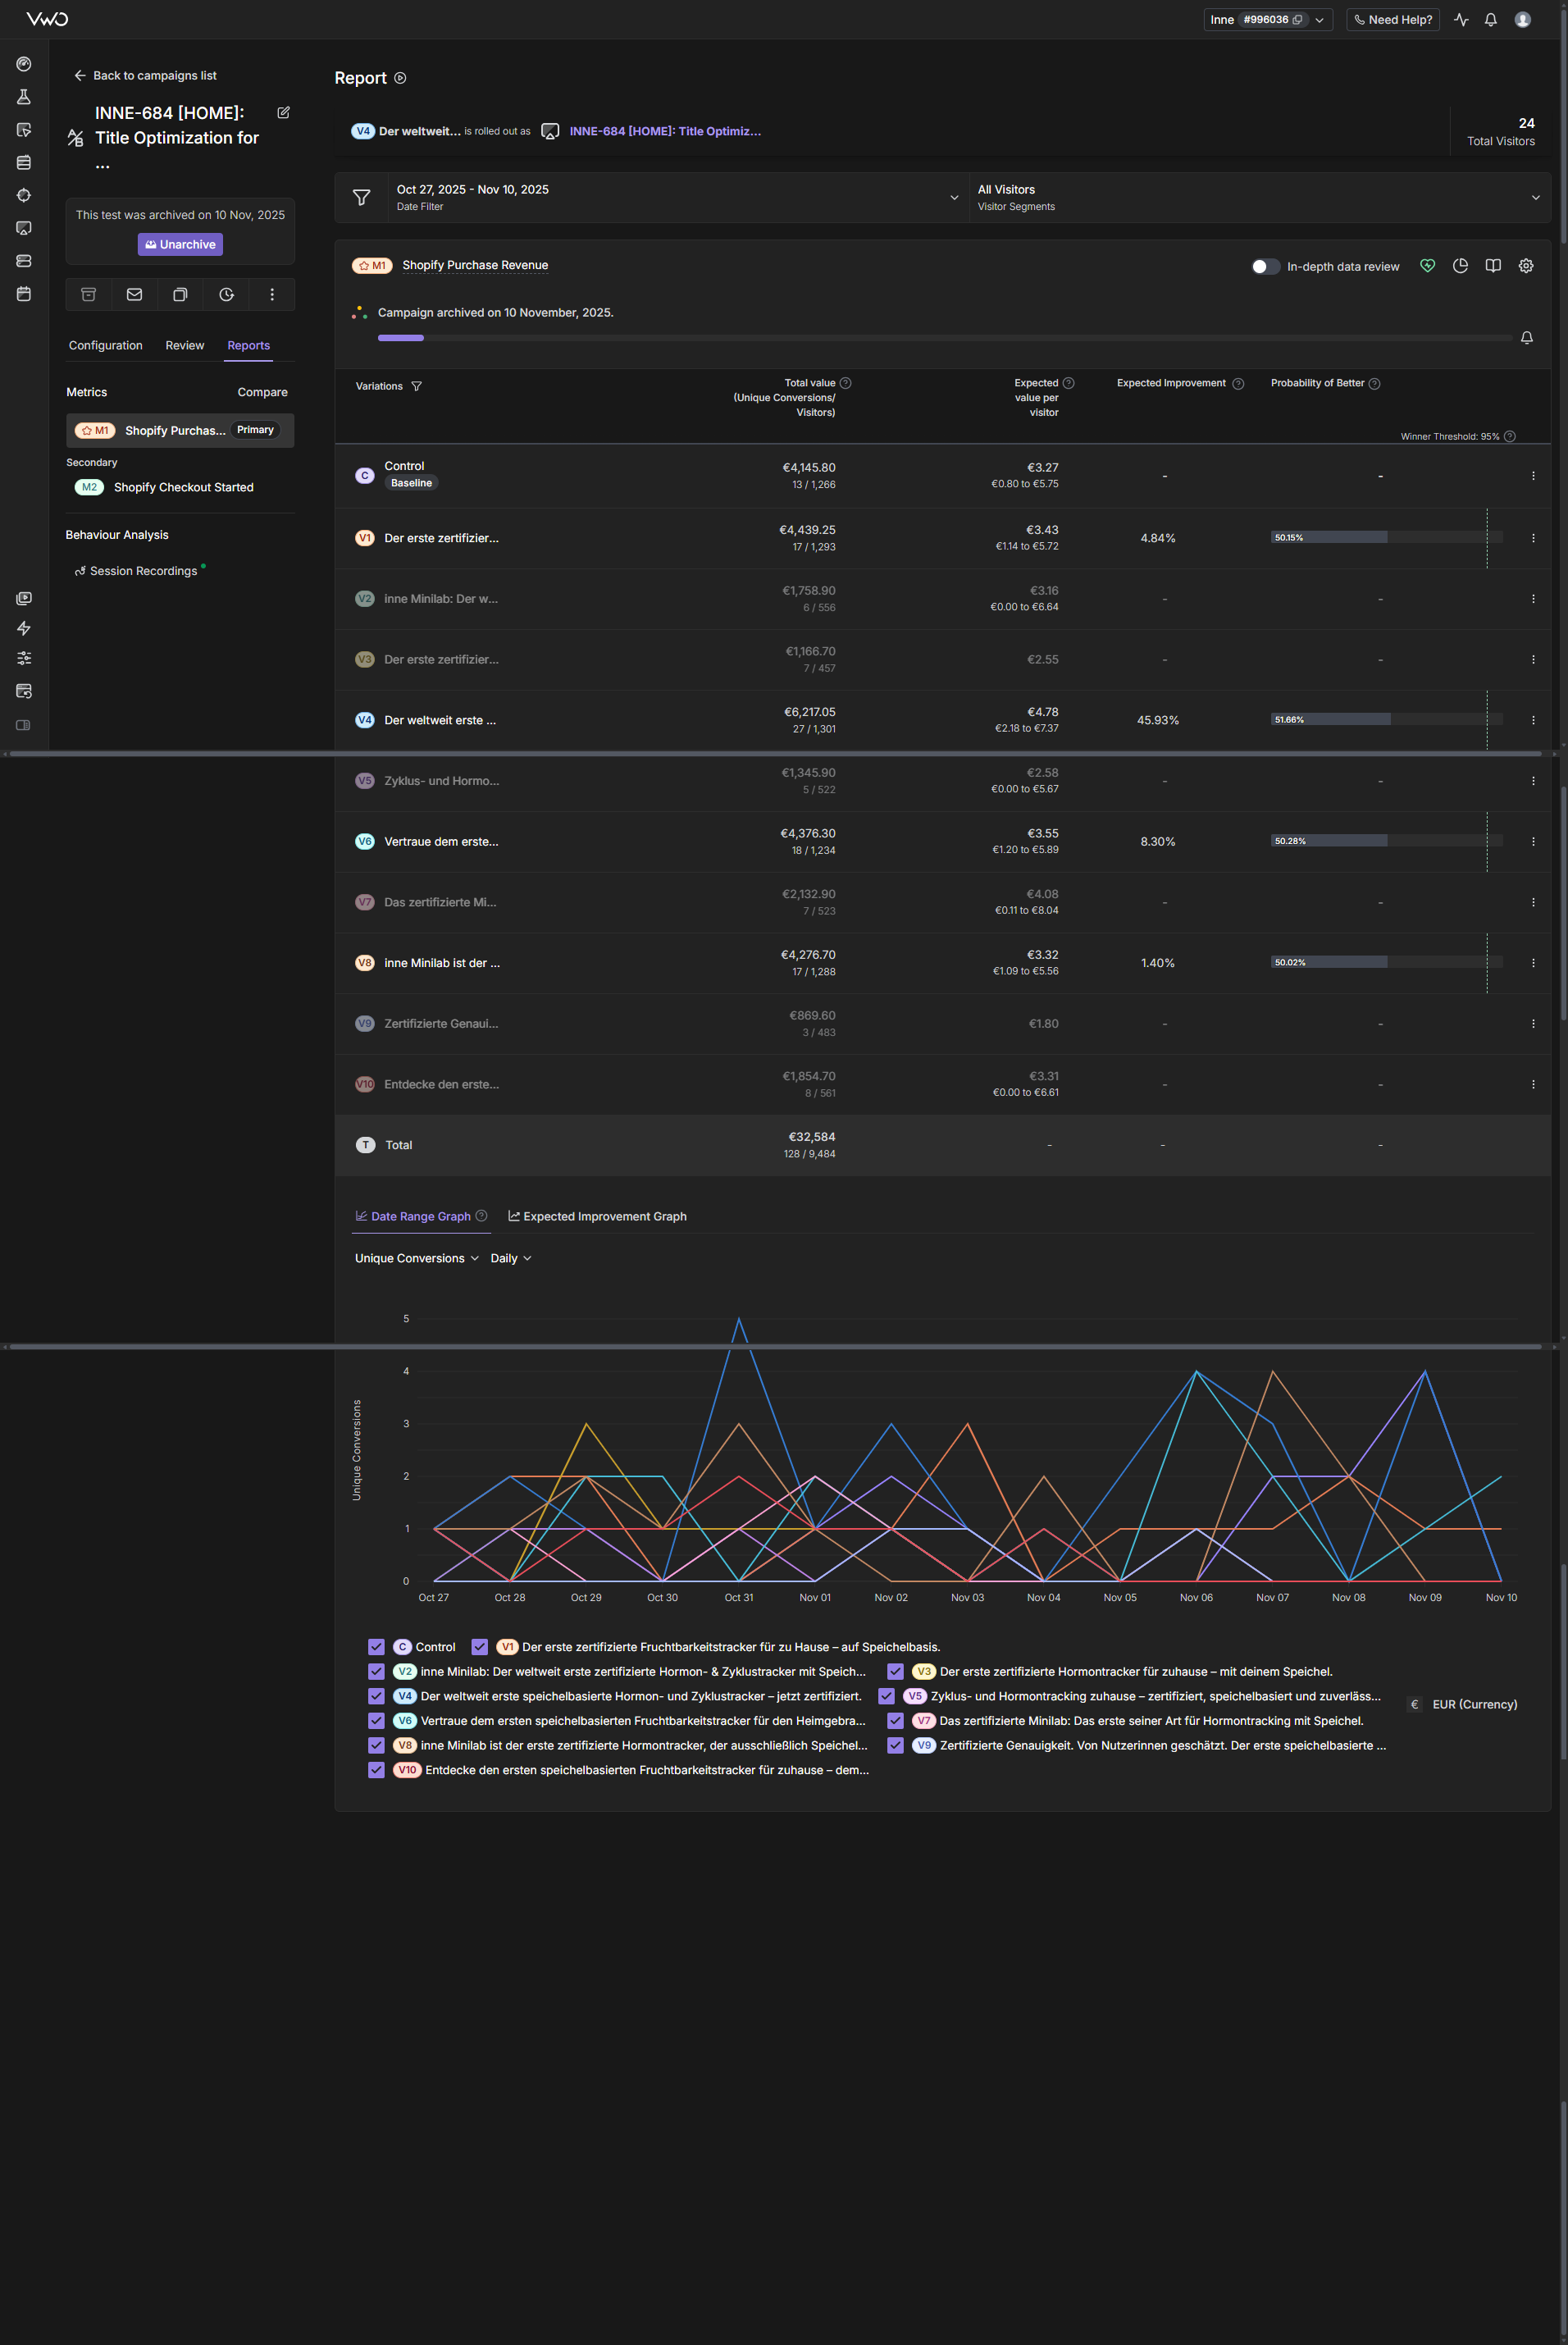Screen dimensions: 1568x2345
Task: Click the variations filter funnel icon
Action: coord(417,386)
